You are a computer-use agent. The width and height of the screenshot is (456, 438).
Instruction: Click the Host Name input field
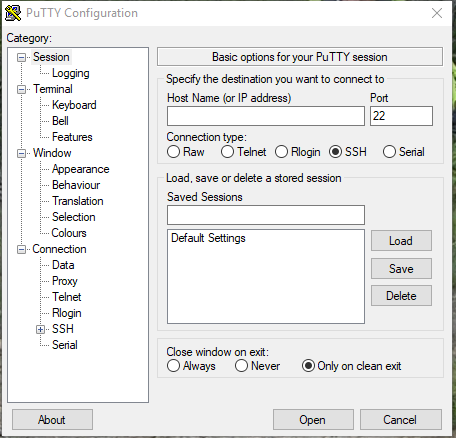266,116
